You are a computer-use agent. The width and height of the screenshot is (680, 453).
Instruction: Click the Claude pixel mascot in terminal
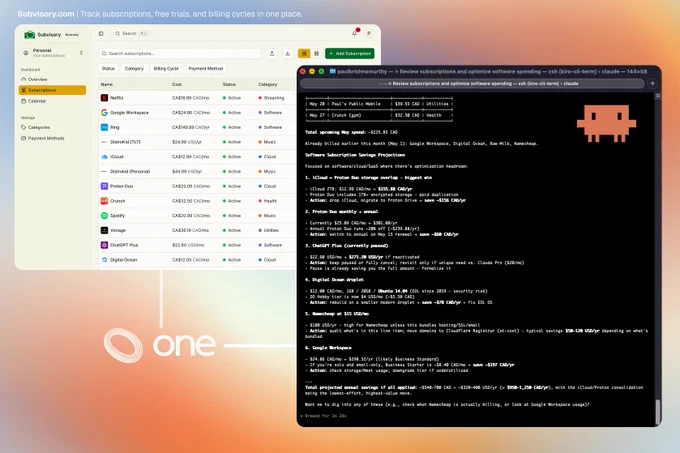point(606,123)
